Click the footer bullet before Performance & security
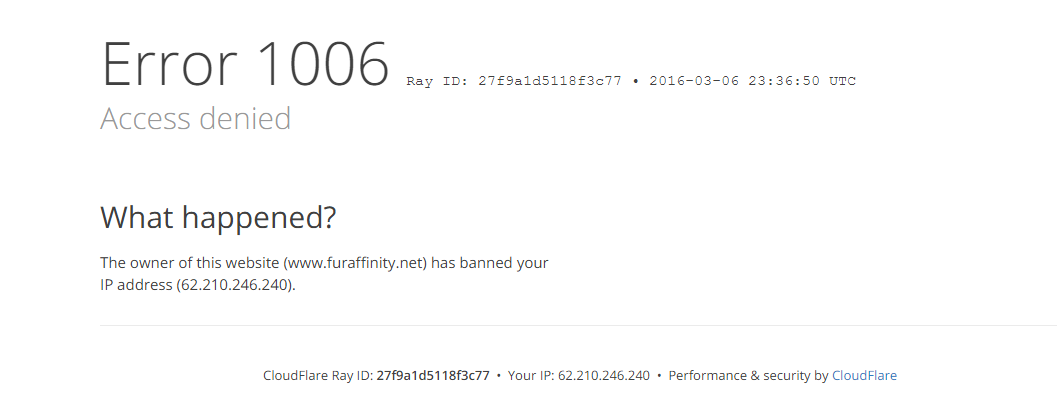This screenshot has height=417, width=1057. [x=659, y=376]
